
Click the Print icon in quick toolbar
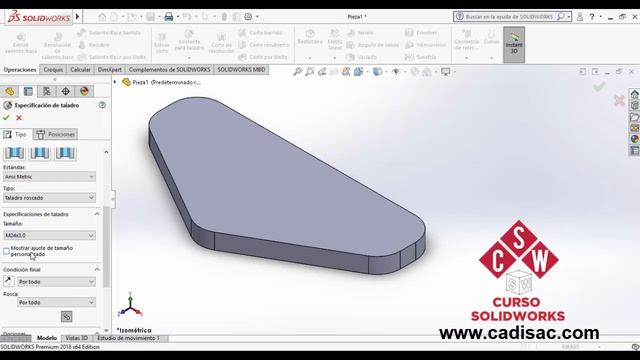(x=169, y=17)
